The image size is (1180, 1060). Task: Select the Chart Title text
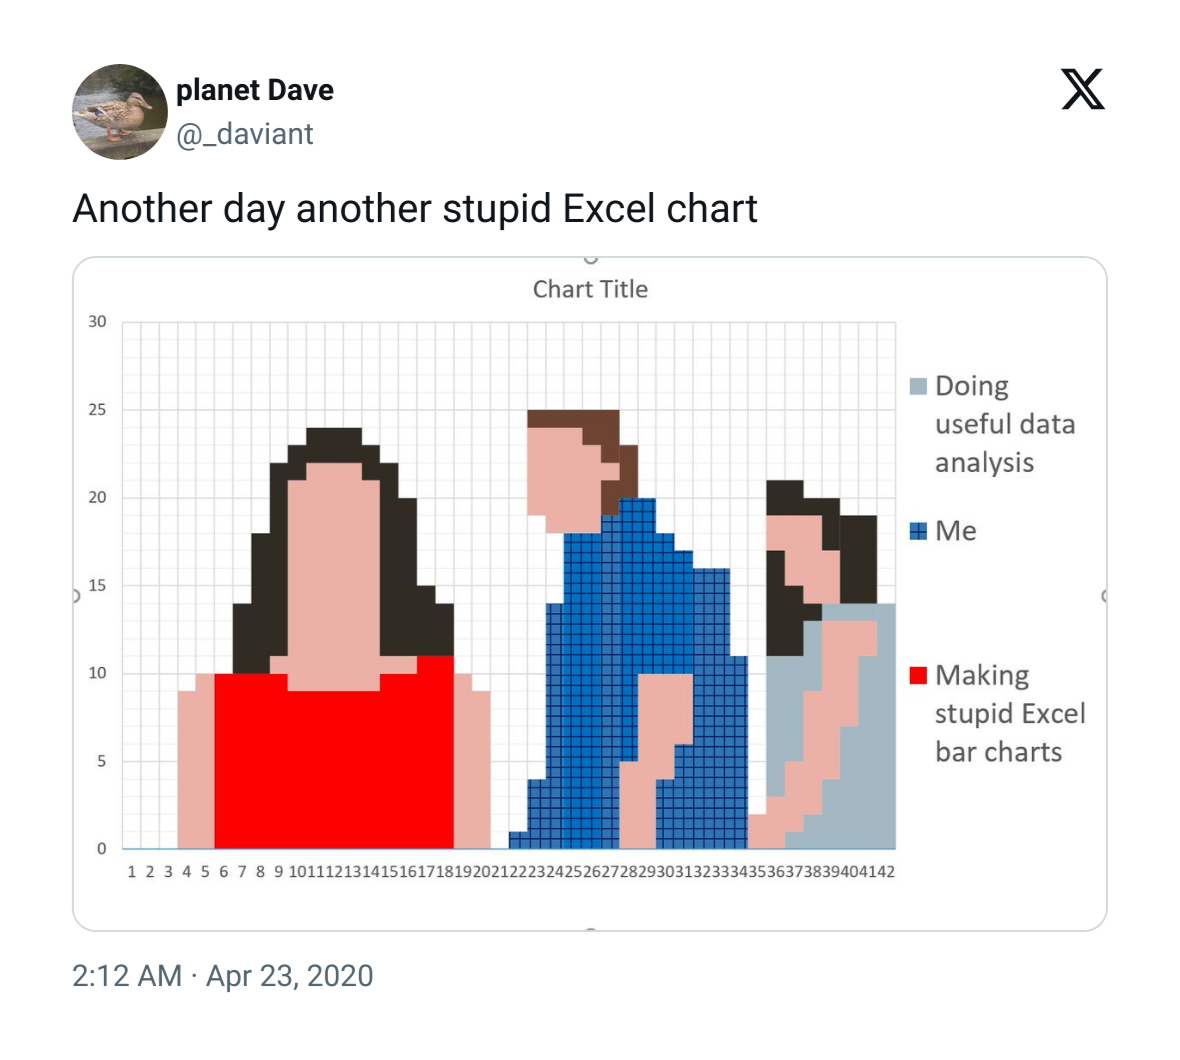tap(590, 289)
